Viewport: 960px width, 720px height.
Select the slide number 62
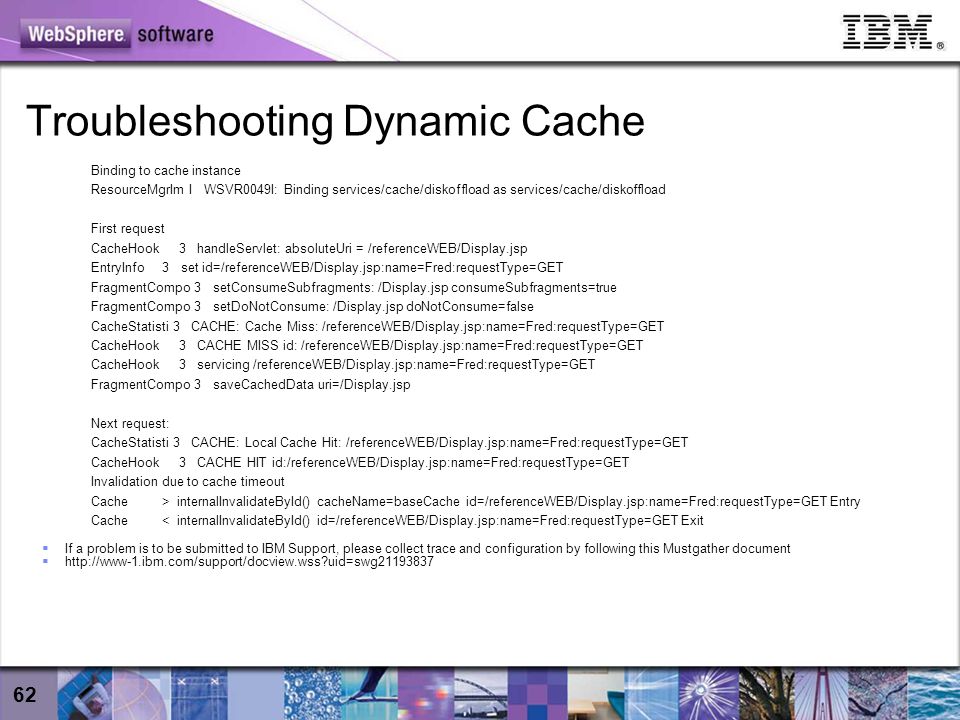pyautogui.click(x=24, y=695)
